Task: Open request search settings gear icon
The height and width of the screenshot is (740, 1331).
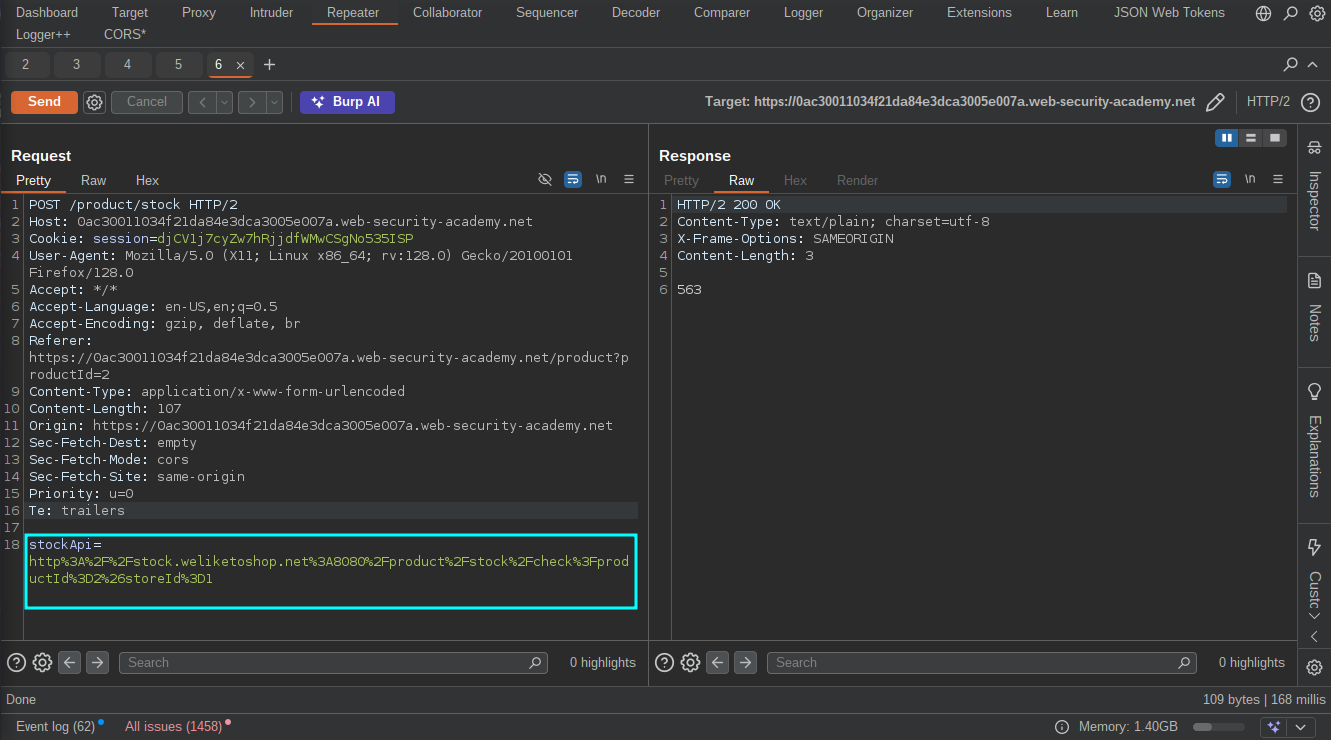Action: click(x=42, y=662)
